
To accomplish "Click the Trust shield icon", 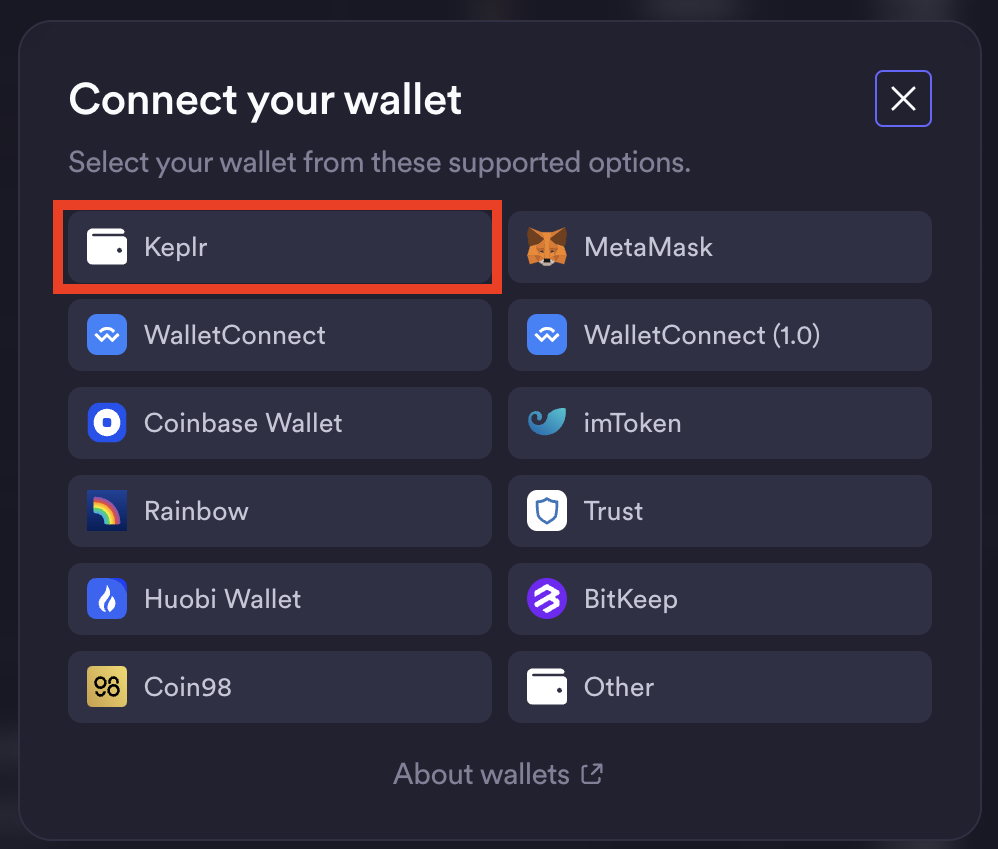I will coord(547,511).
